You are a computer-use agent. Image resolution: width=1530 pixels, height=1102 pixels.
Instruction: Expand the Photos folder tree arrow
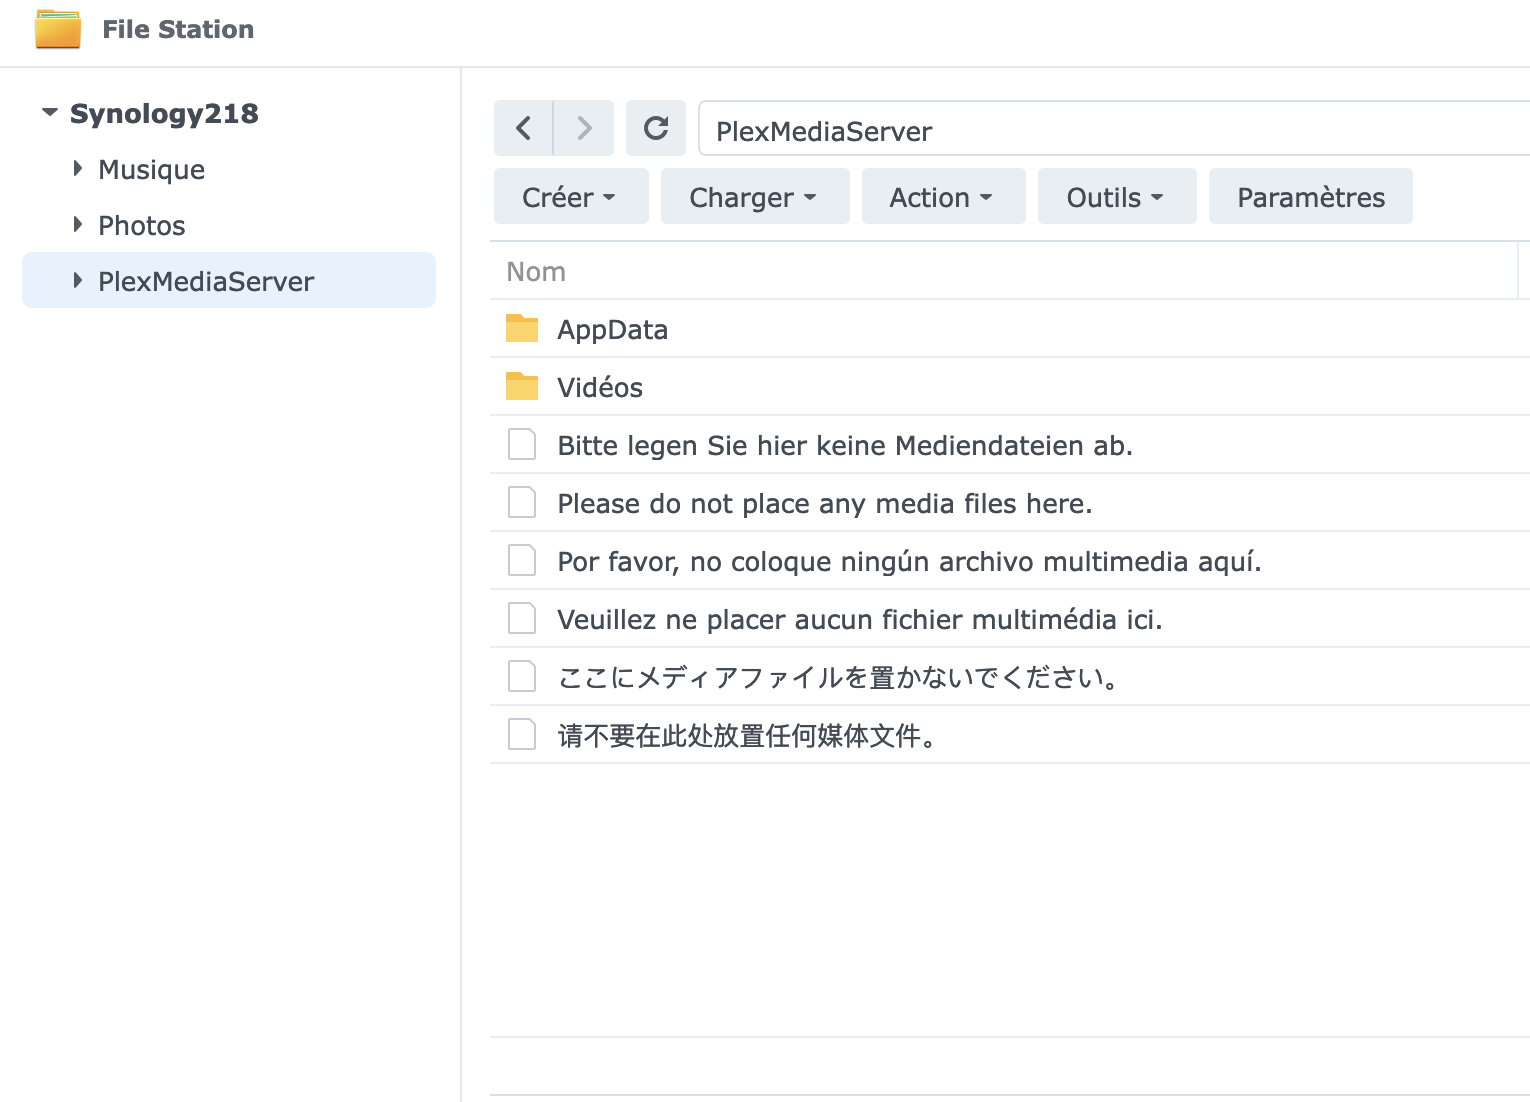coord(78,225)
